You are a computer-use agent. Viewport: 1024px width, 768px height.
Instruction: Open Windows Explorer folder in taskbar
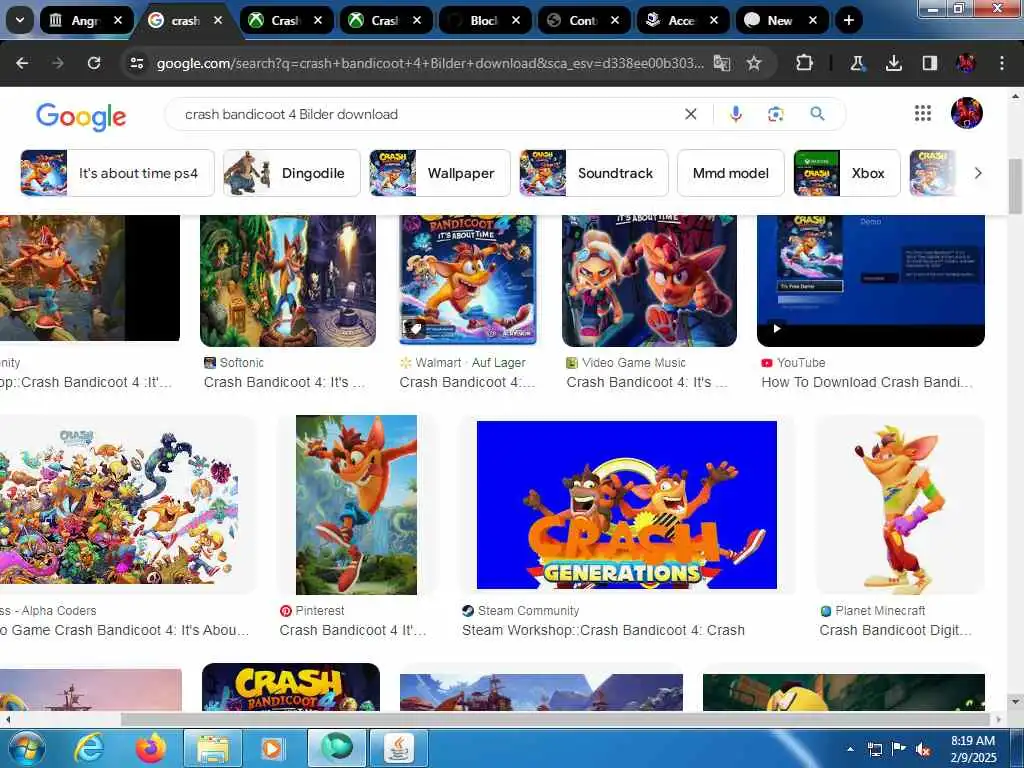pos(213,748)
